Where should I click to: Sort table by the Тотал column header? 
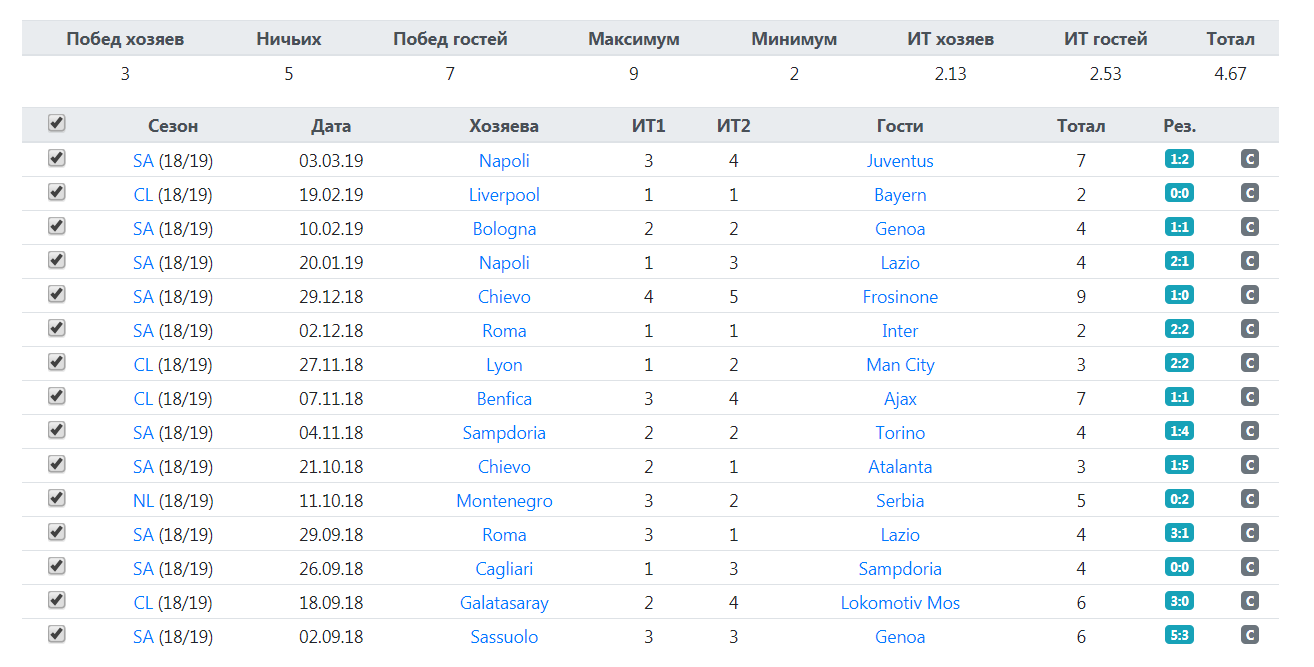coord(1081,126)
